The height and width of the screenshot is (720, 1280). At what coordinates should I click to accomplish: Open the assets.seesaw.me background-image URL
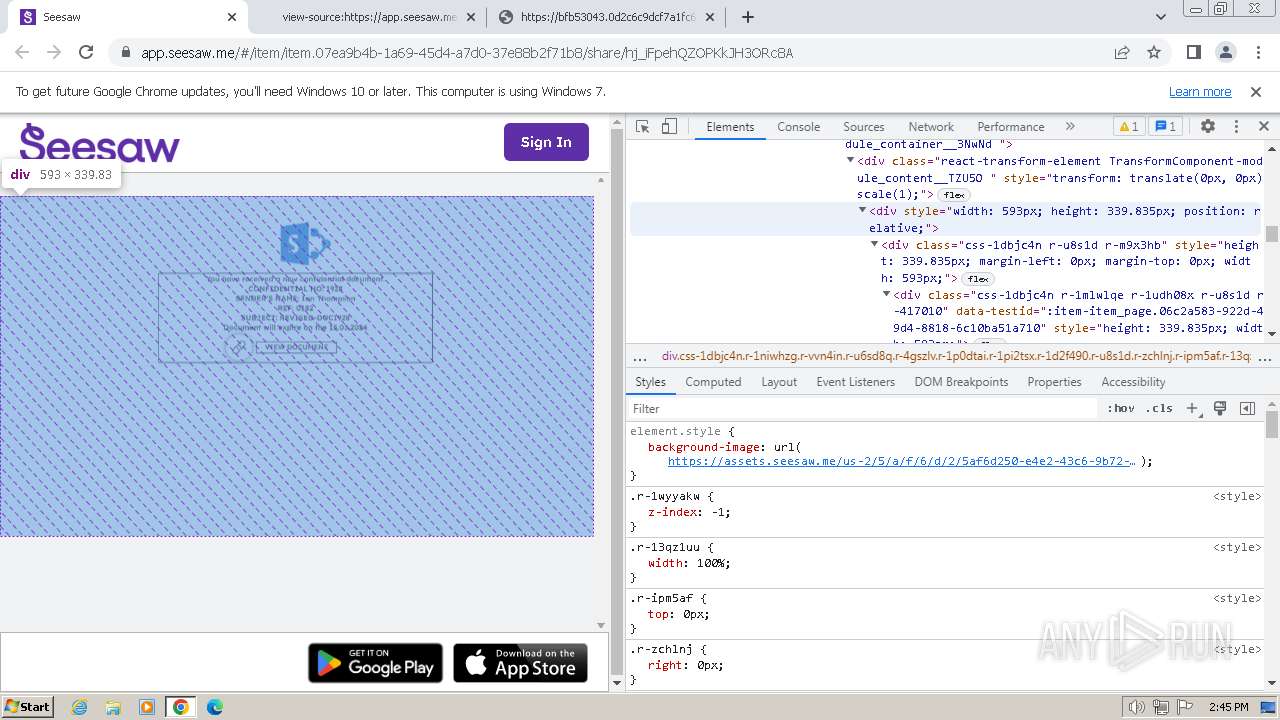[x=901, y=462]
